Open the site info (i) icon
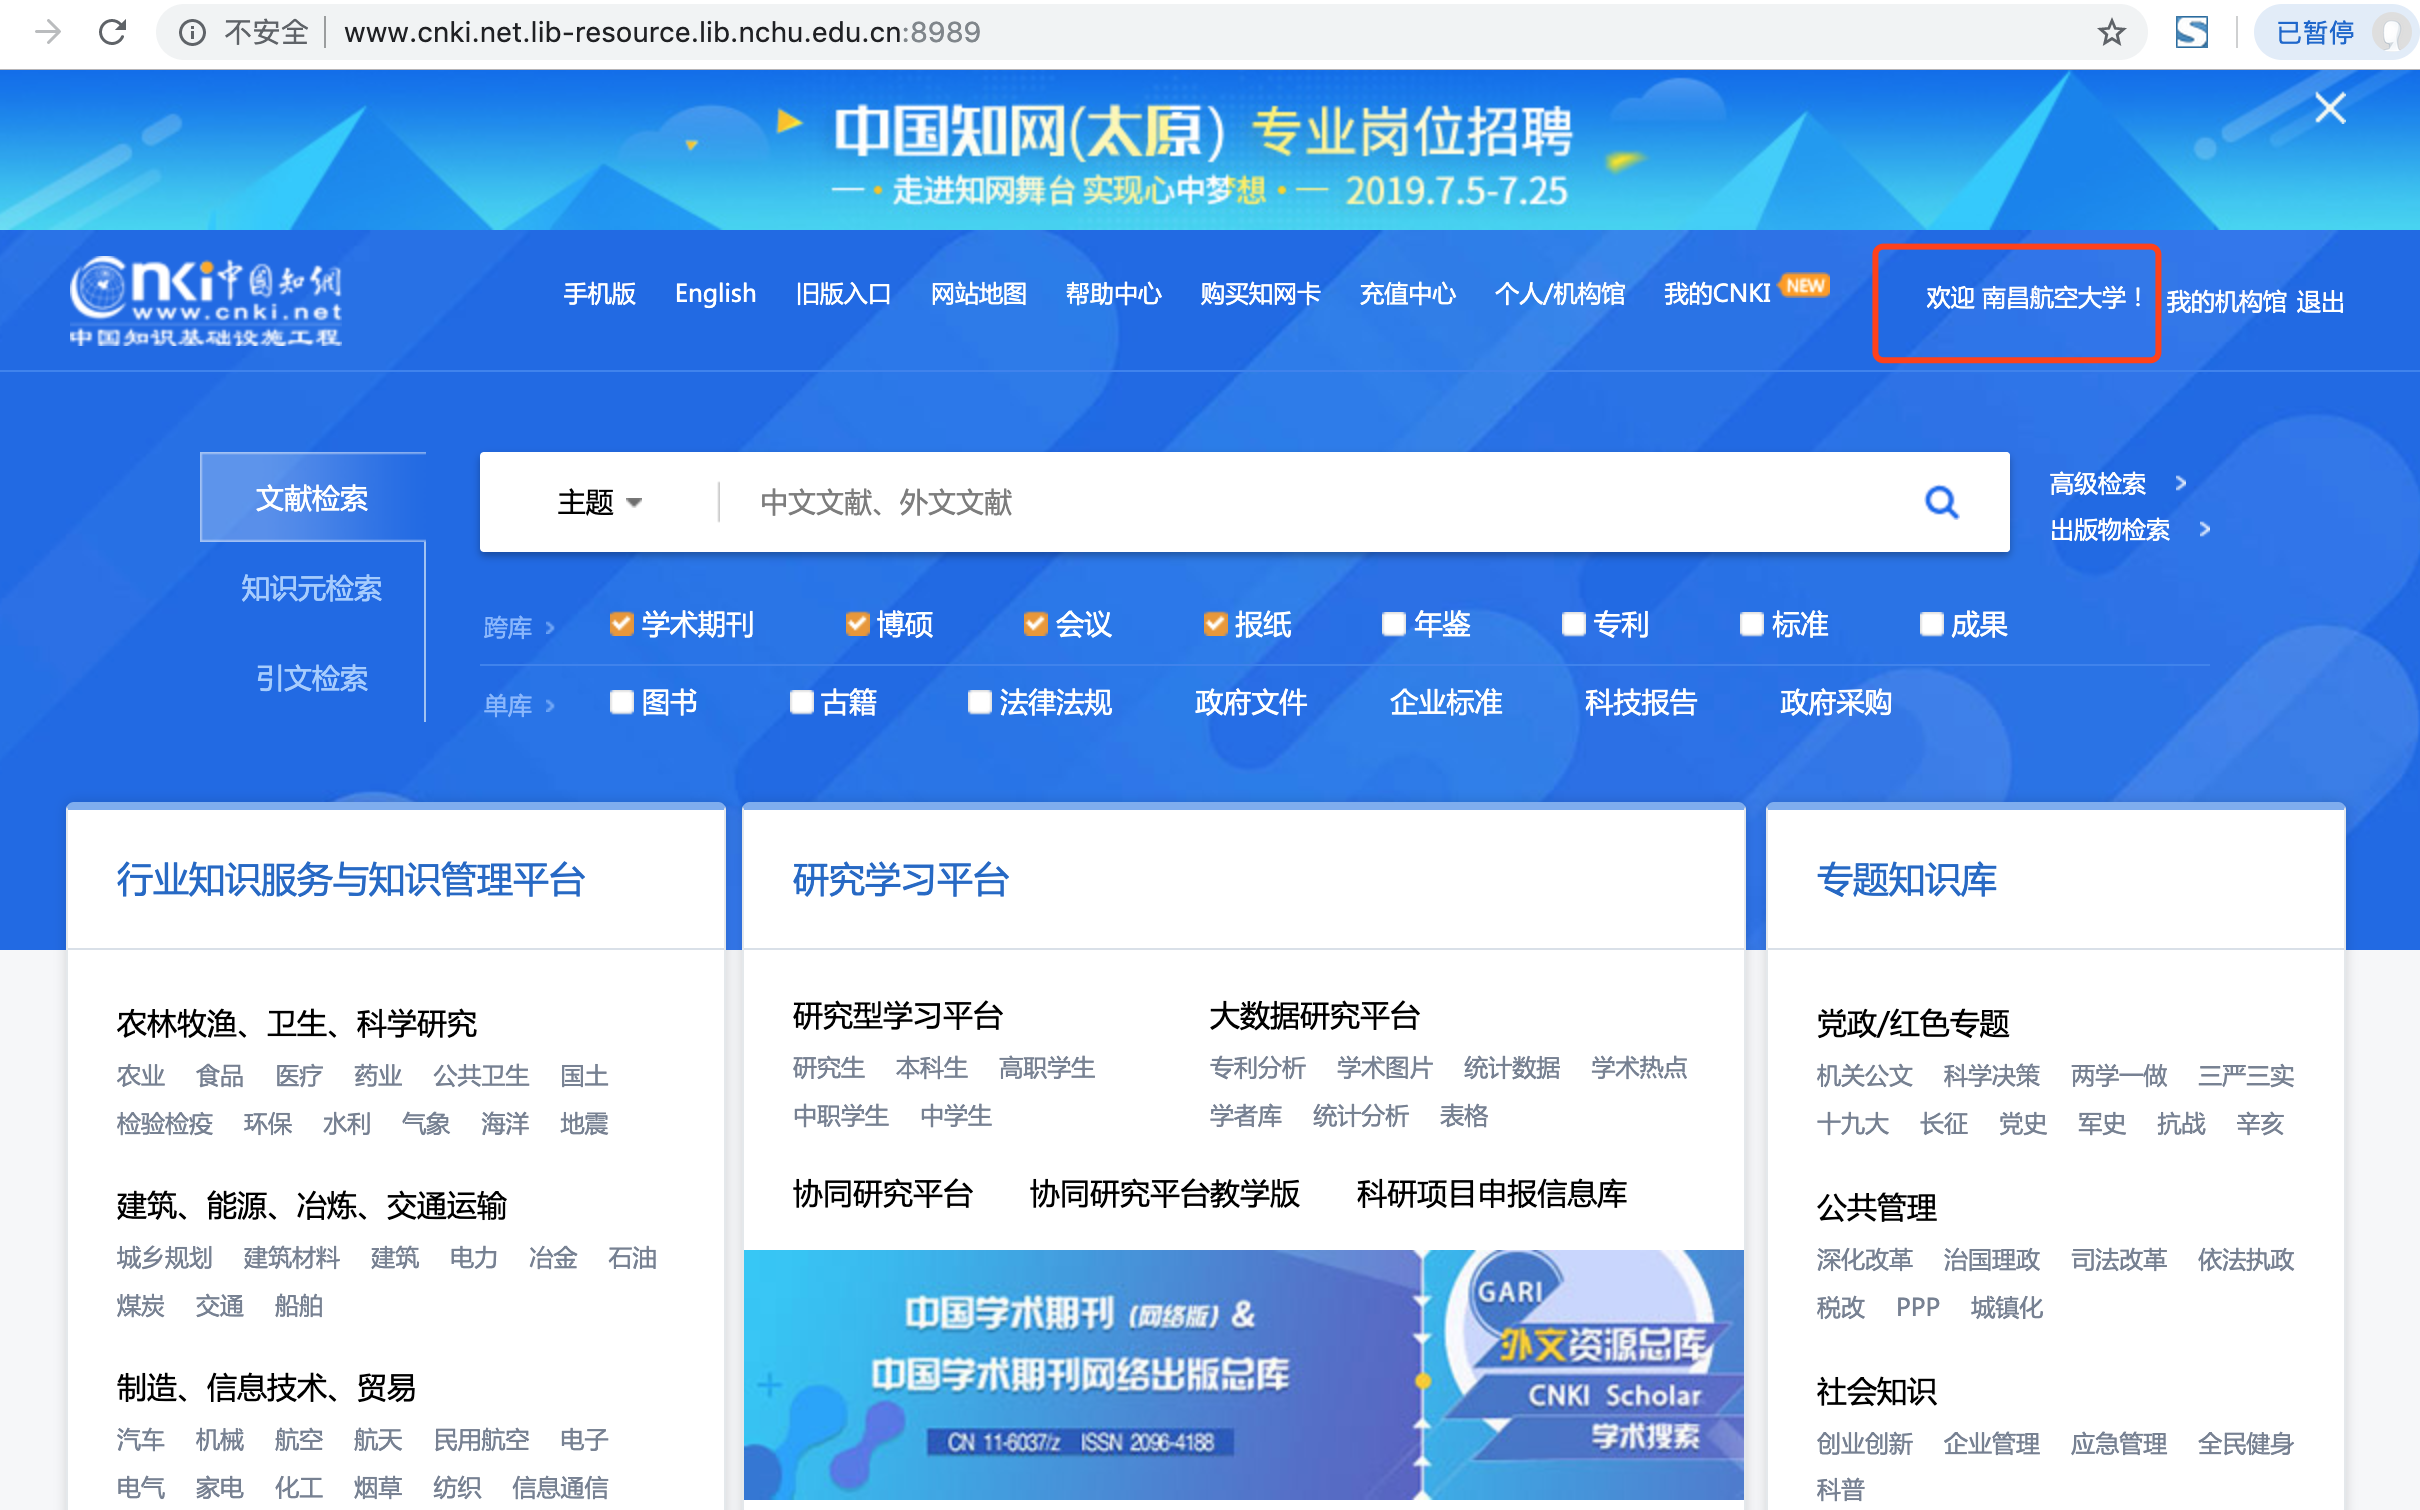The height and width of the screenshot is (1510, 2420). 192,32
